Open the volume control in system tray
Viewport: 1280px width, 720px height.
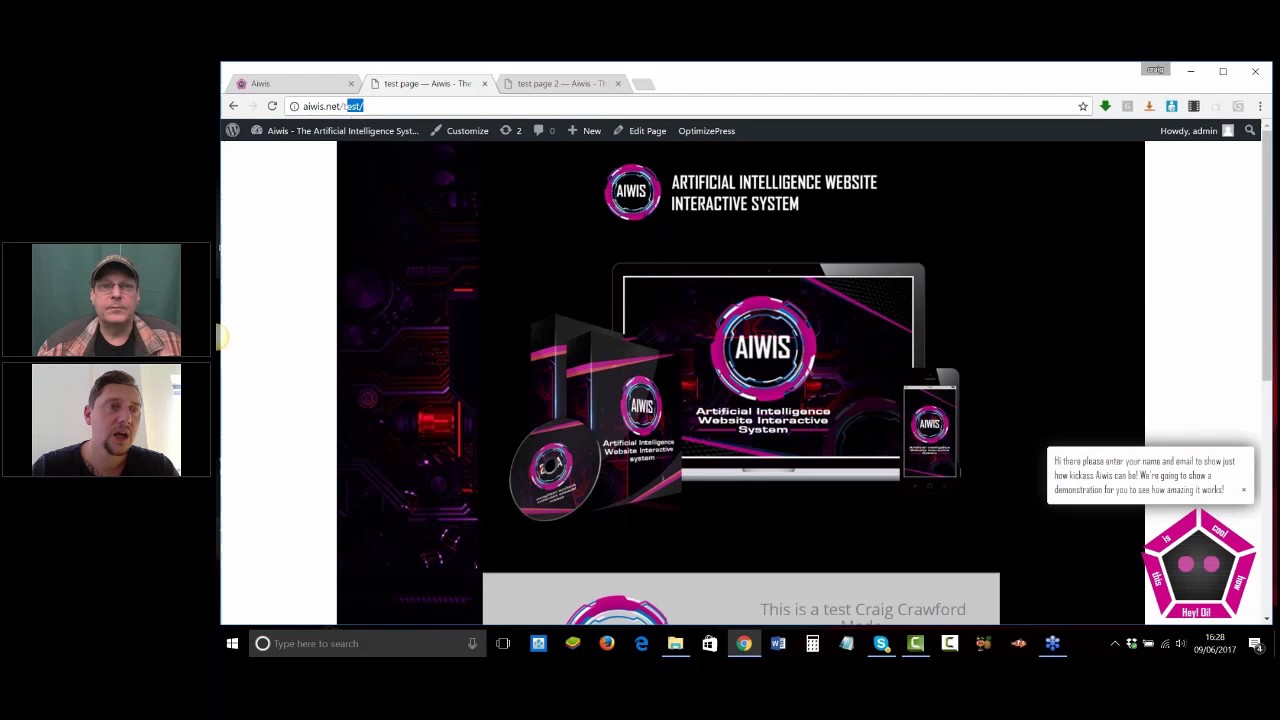[x=1181, y=644]
